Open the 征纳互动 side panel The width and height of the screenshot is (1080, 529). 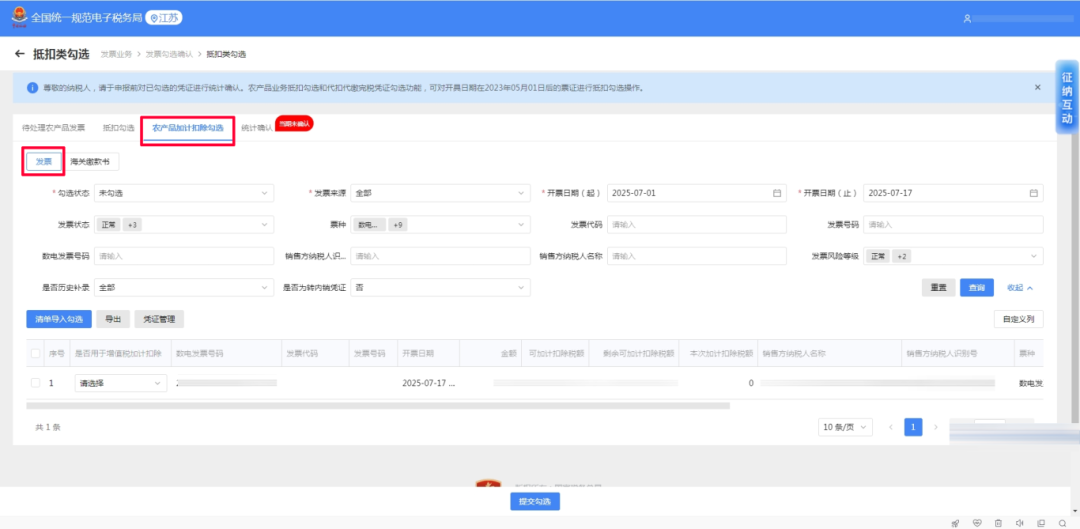[x=1067, y=97]
